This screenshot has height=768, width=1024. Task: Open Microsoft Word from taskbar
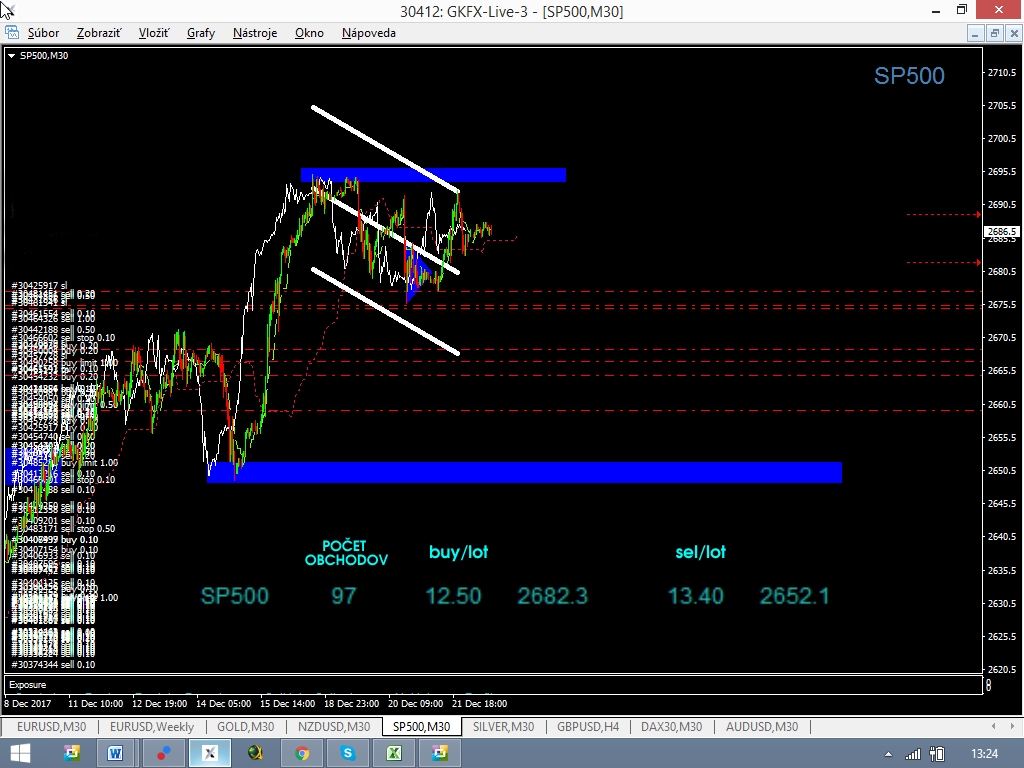pyautogui.click(x=115, y=754)
